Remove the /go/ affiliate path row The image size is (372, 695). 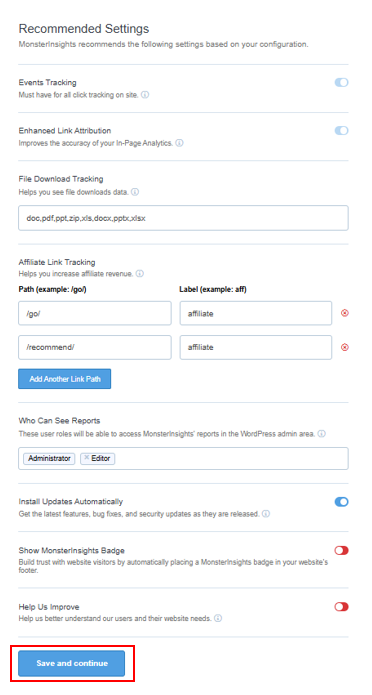tap(345, 313)
